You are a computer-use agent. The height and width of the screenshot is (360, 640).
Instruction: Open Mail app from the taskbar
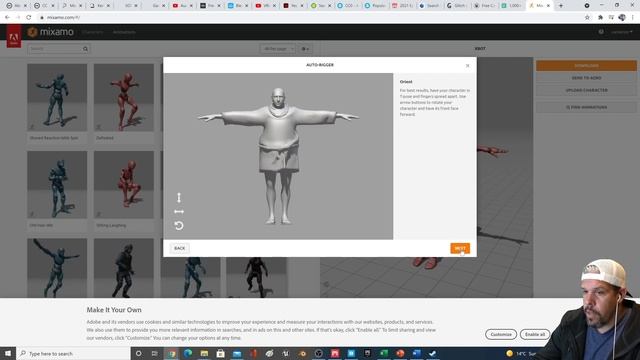tap(237, 353)
